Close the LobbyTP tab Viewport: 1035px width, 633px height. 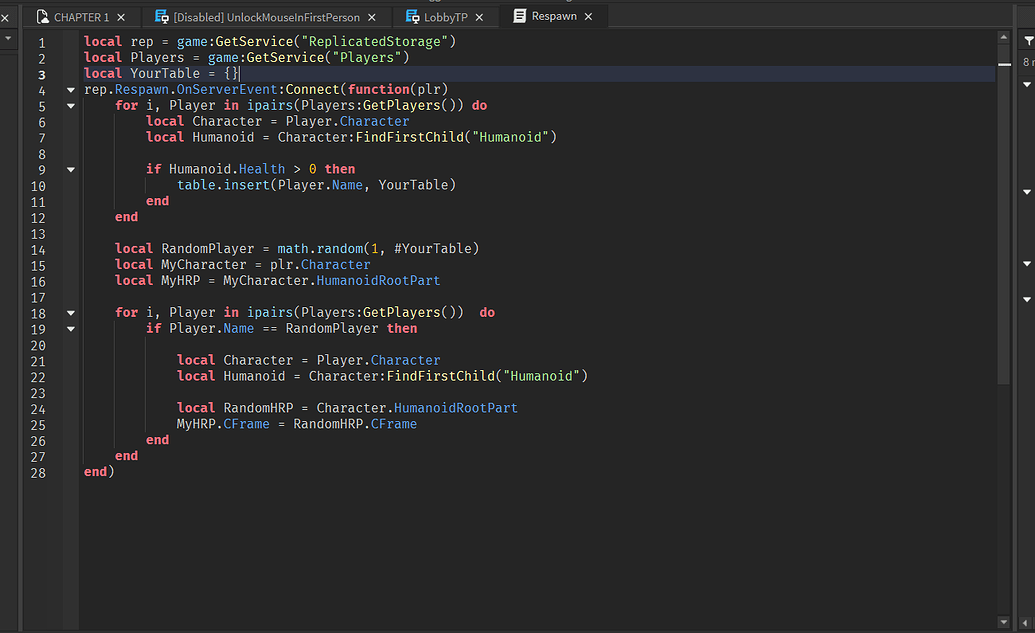(479, 17)
